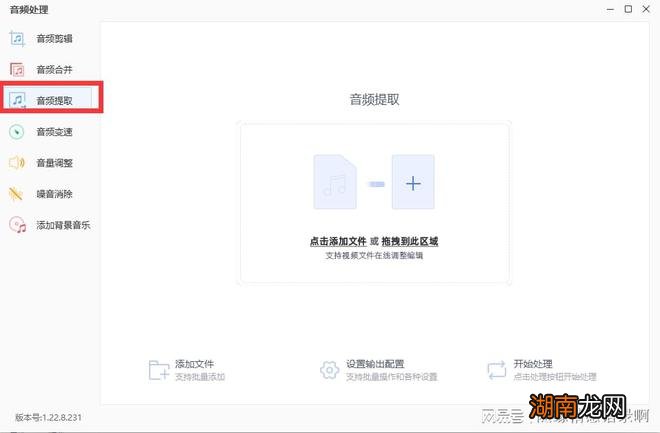Screen dimensions: 660x433
Task: Select the 音频提取 label in sidebar
Action: click(54, 101)
